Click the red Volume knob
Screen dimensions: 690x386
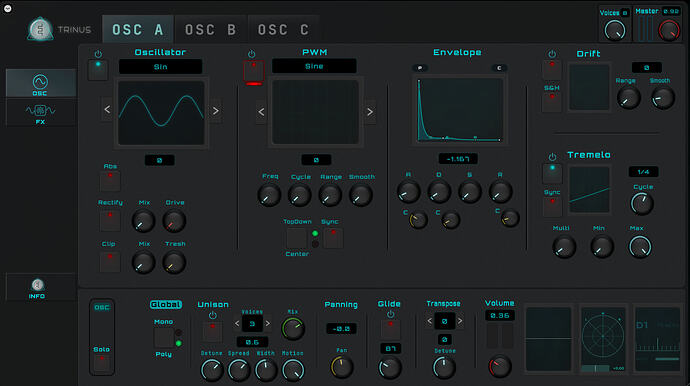click(500, 367)
